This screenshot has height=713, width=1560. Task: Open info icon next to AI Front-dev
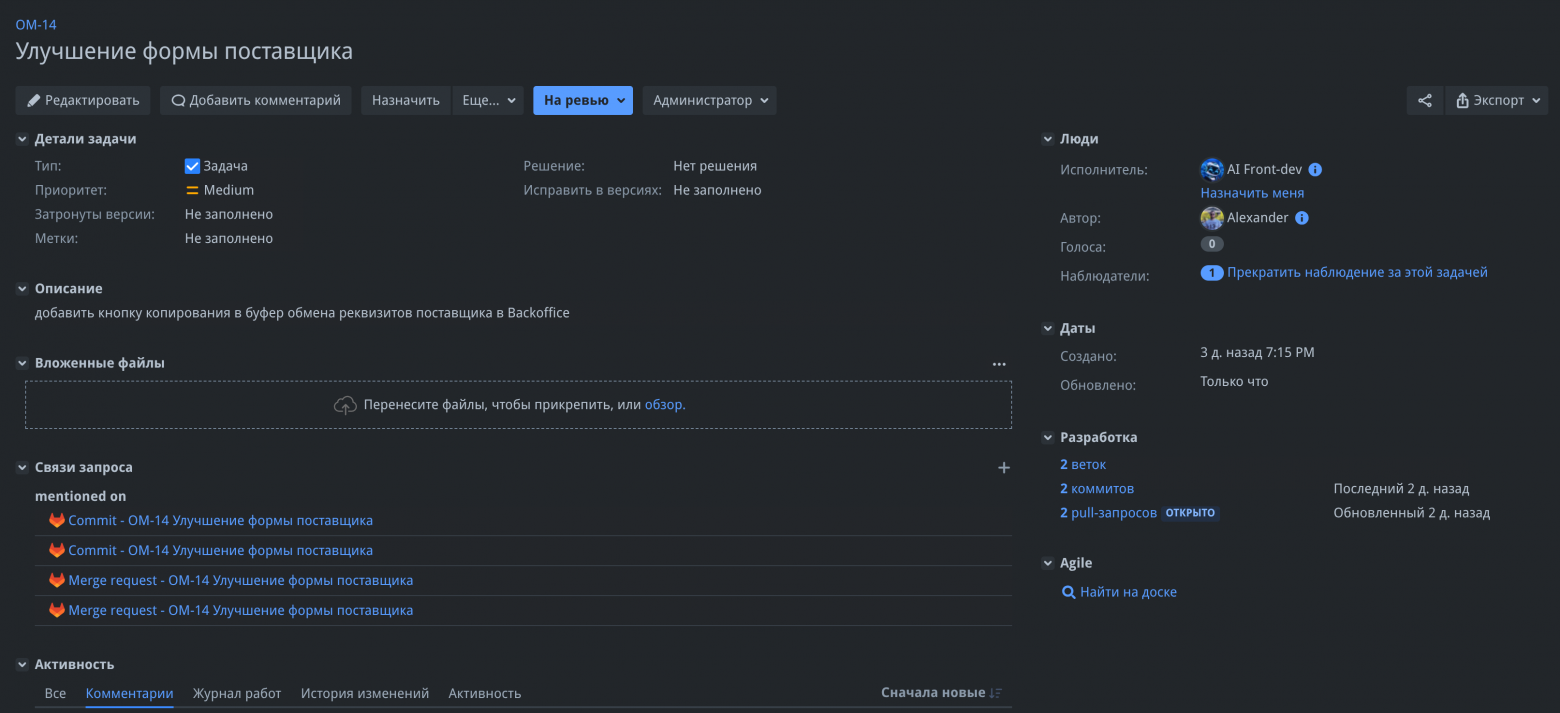[x=1315, y=170]
